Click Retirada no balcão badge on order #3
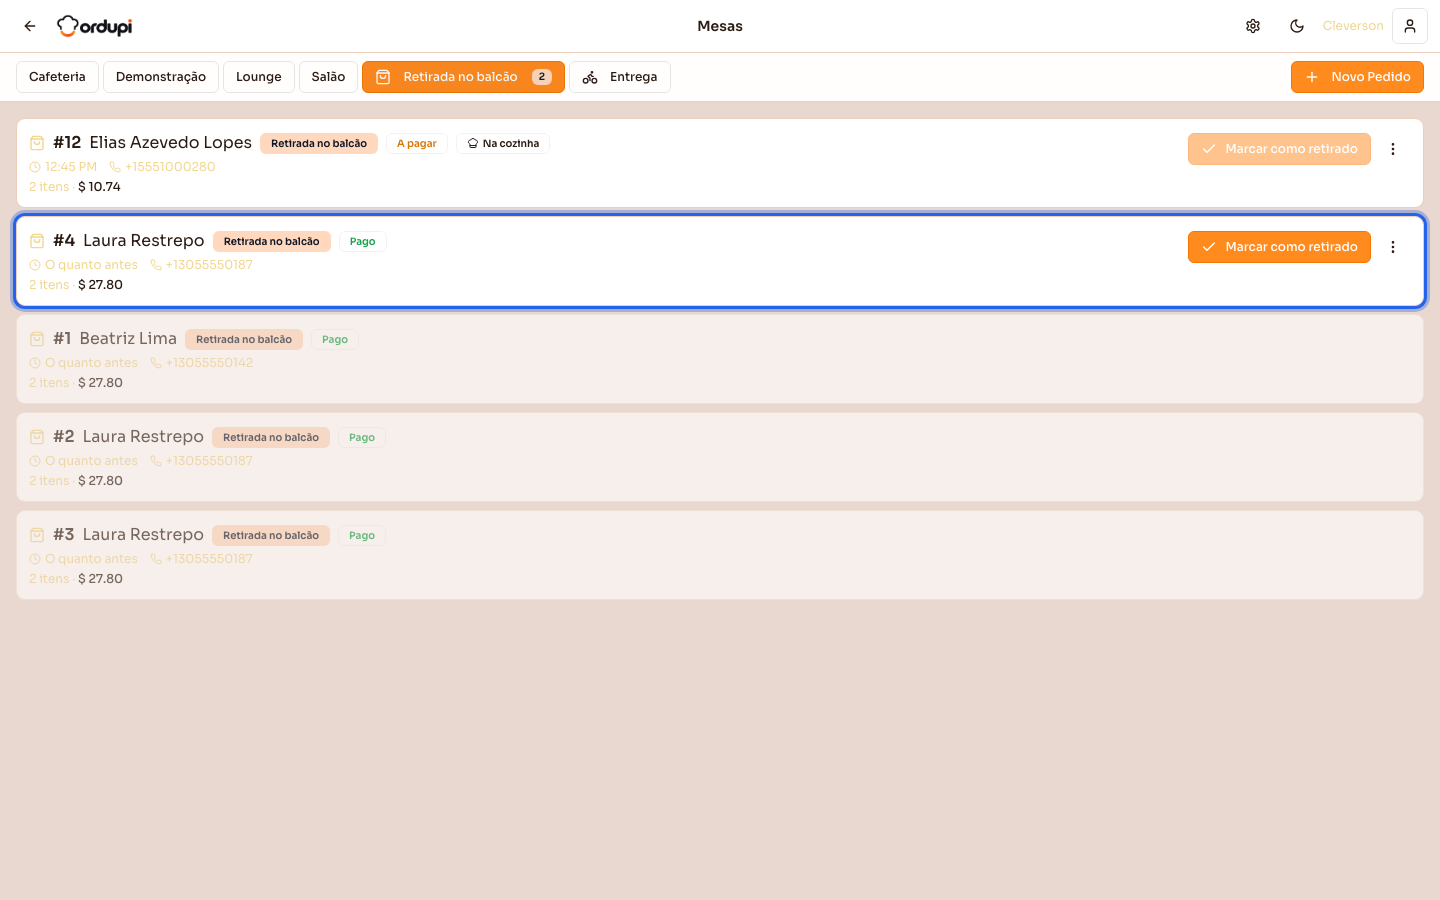The height and width of the screenshot is (900, 1440). 271,535
